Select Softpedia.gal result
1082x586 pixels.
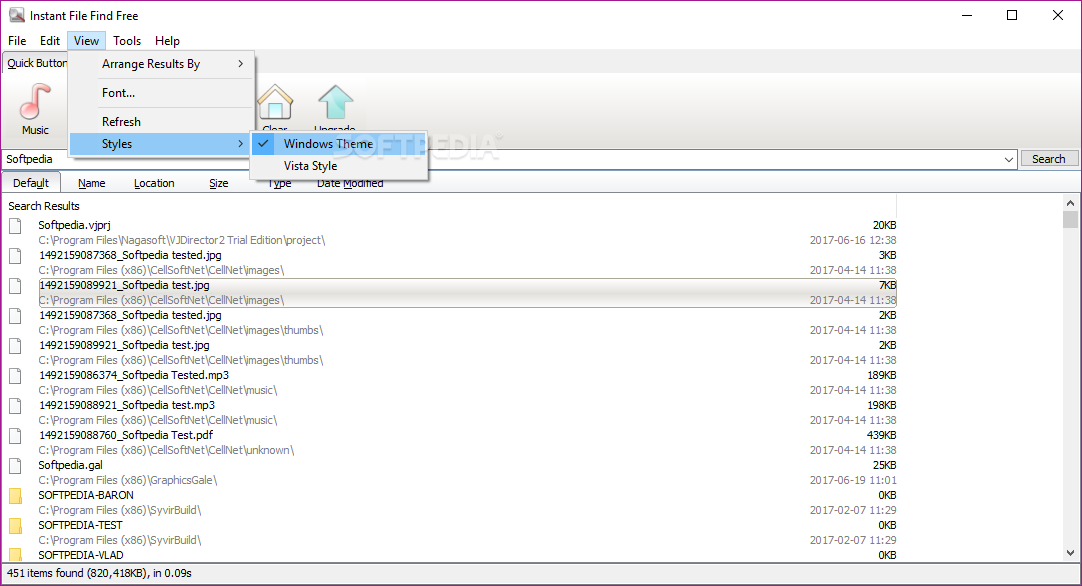click(x=467, y=473)
